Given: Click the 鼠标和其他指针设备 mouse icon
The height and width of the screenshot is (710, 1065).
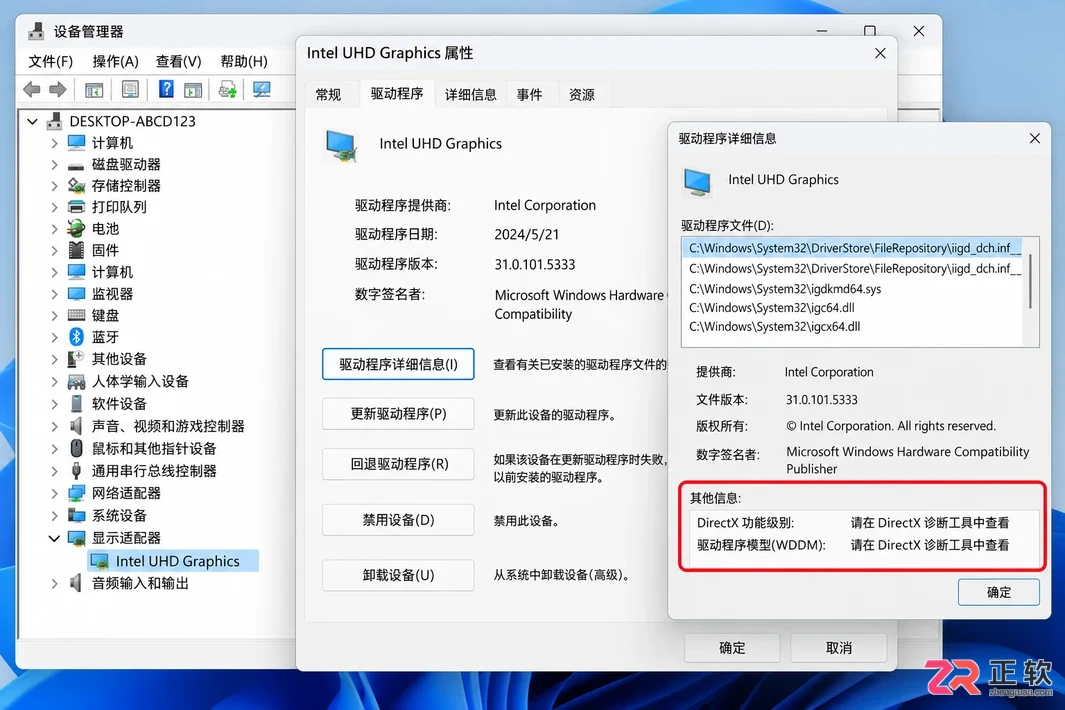Looking at the screenshot, I should tap(76, 448).
